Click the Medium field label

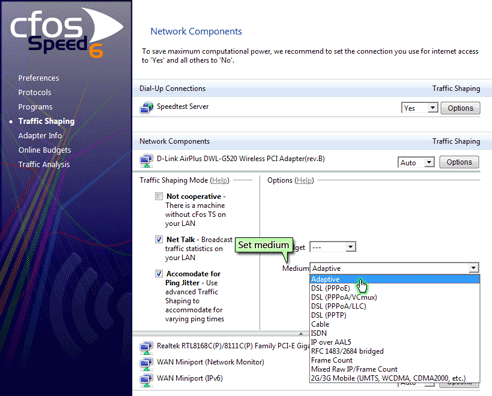pos(295,268)
